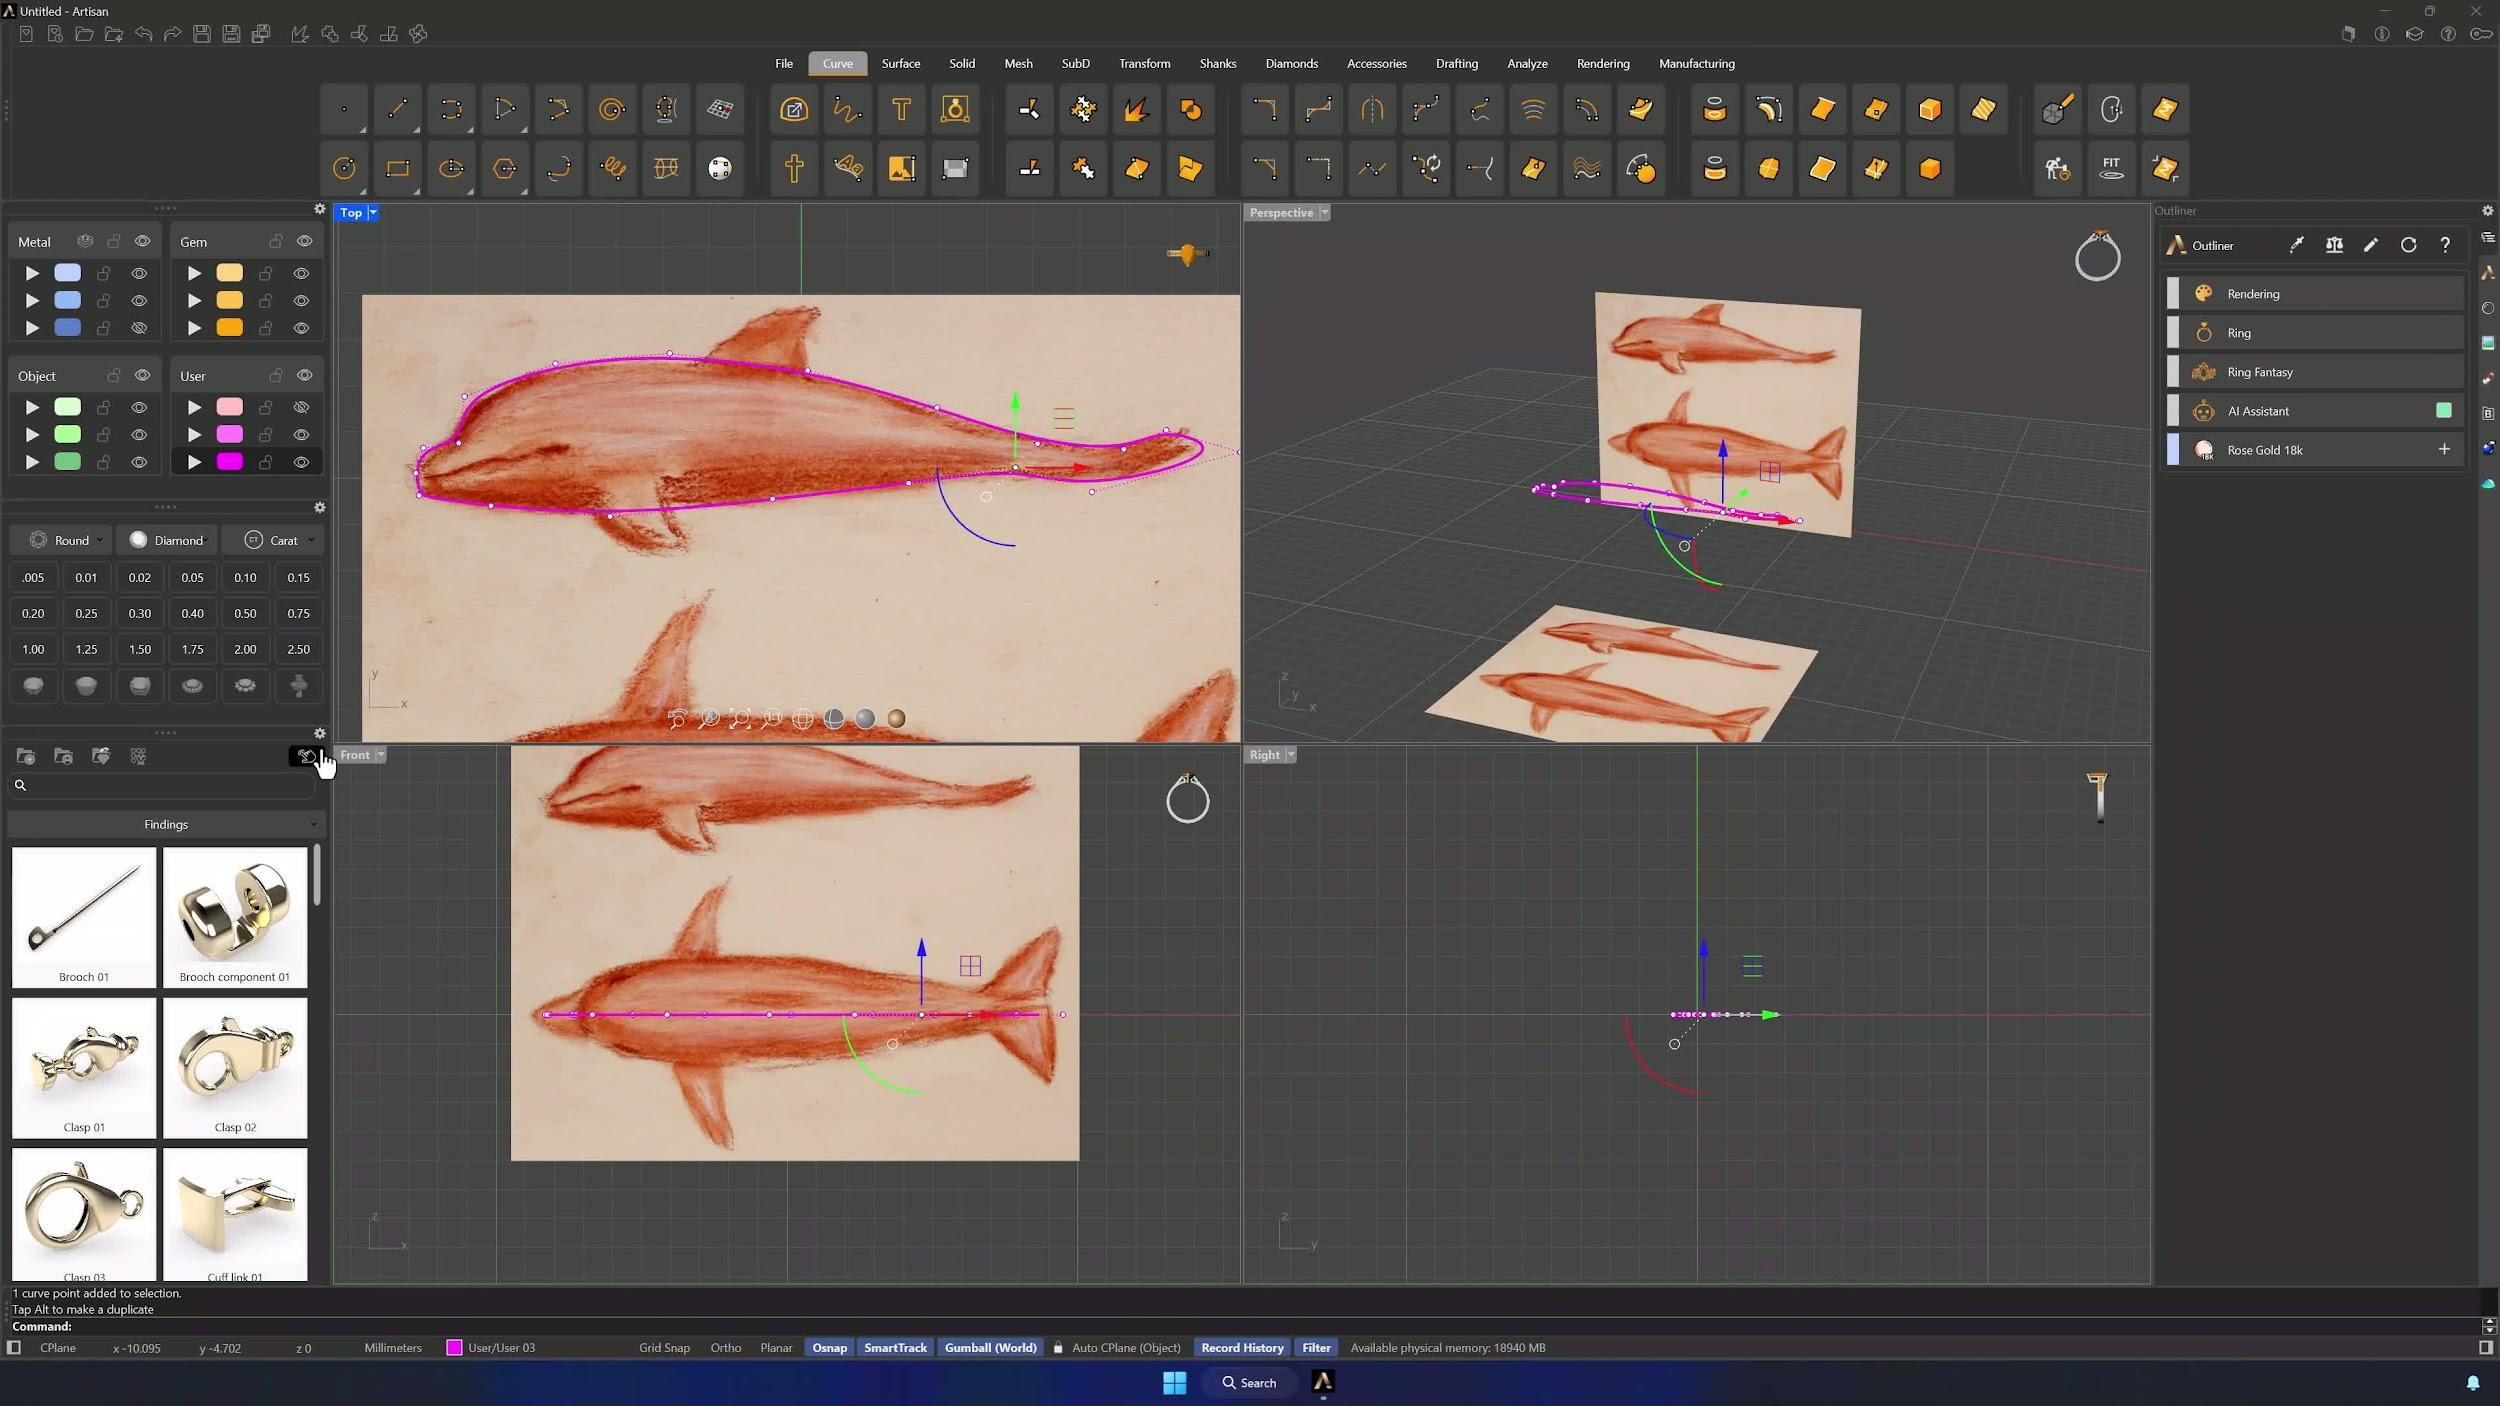Switch to the Surface tab
2500x1406 pixels.
(x=901, y=63)
